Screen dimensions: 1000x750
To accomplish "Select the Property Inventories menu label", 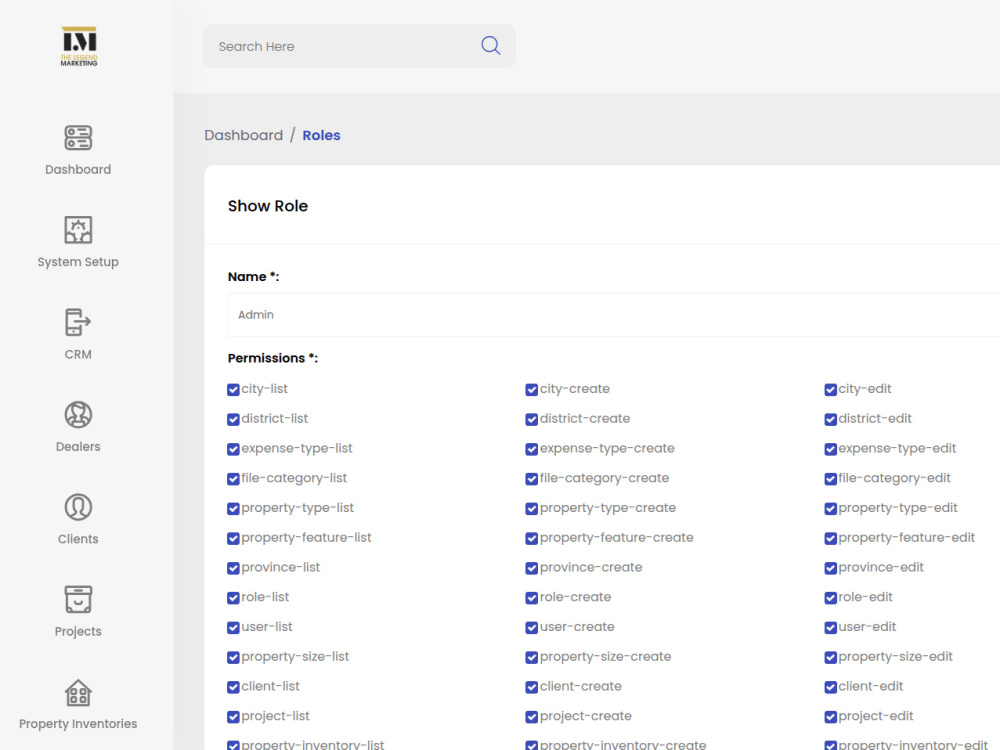I will pyautogui.click(x=78, y=724).
